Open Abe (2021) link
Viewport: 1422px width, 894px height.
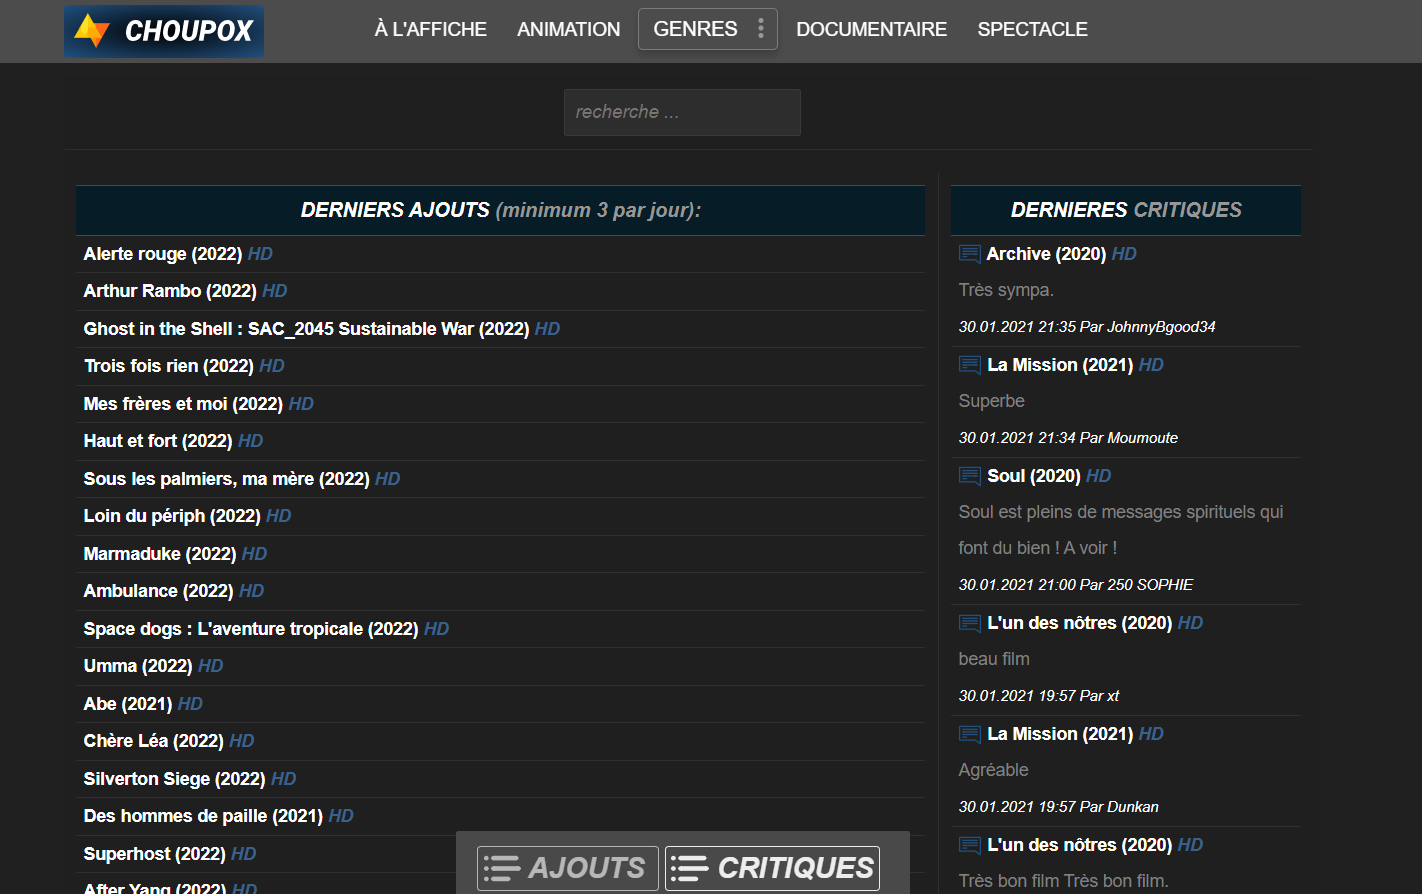click(x=128, y=704)
